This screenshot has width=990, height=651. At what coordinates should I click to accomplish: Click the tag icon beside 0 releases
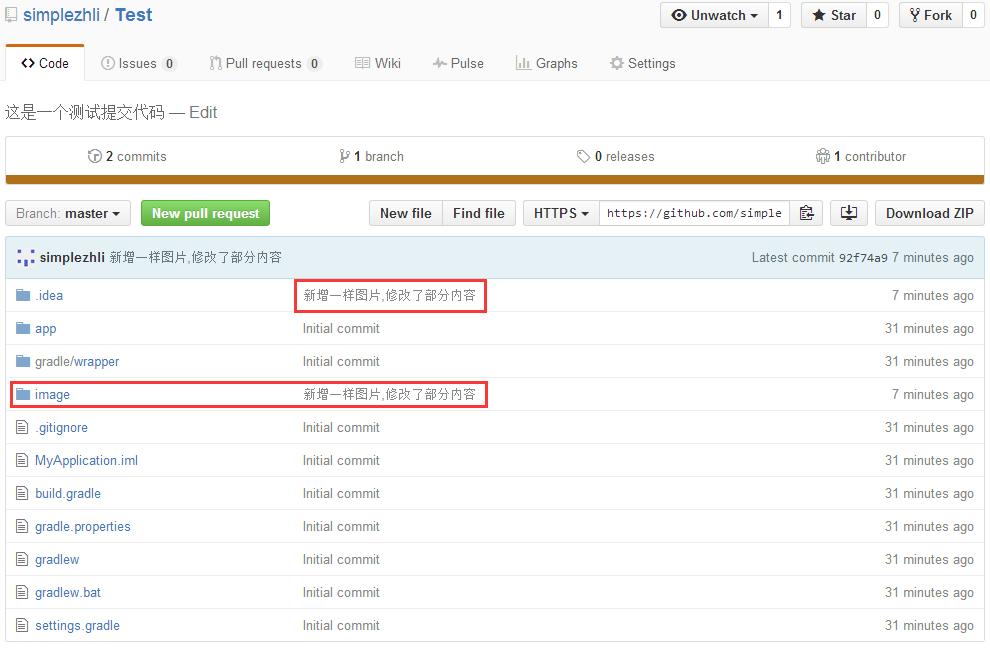[x=583, y=156]
